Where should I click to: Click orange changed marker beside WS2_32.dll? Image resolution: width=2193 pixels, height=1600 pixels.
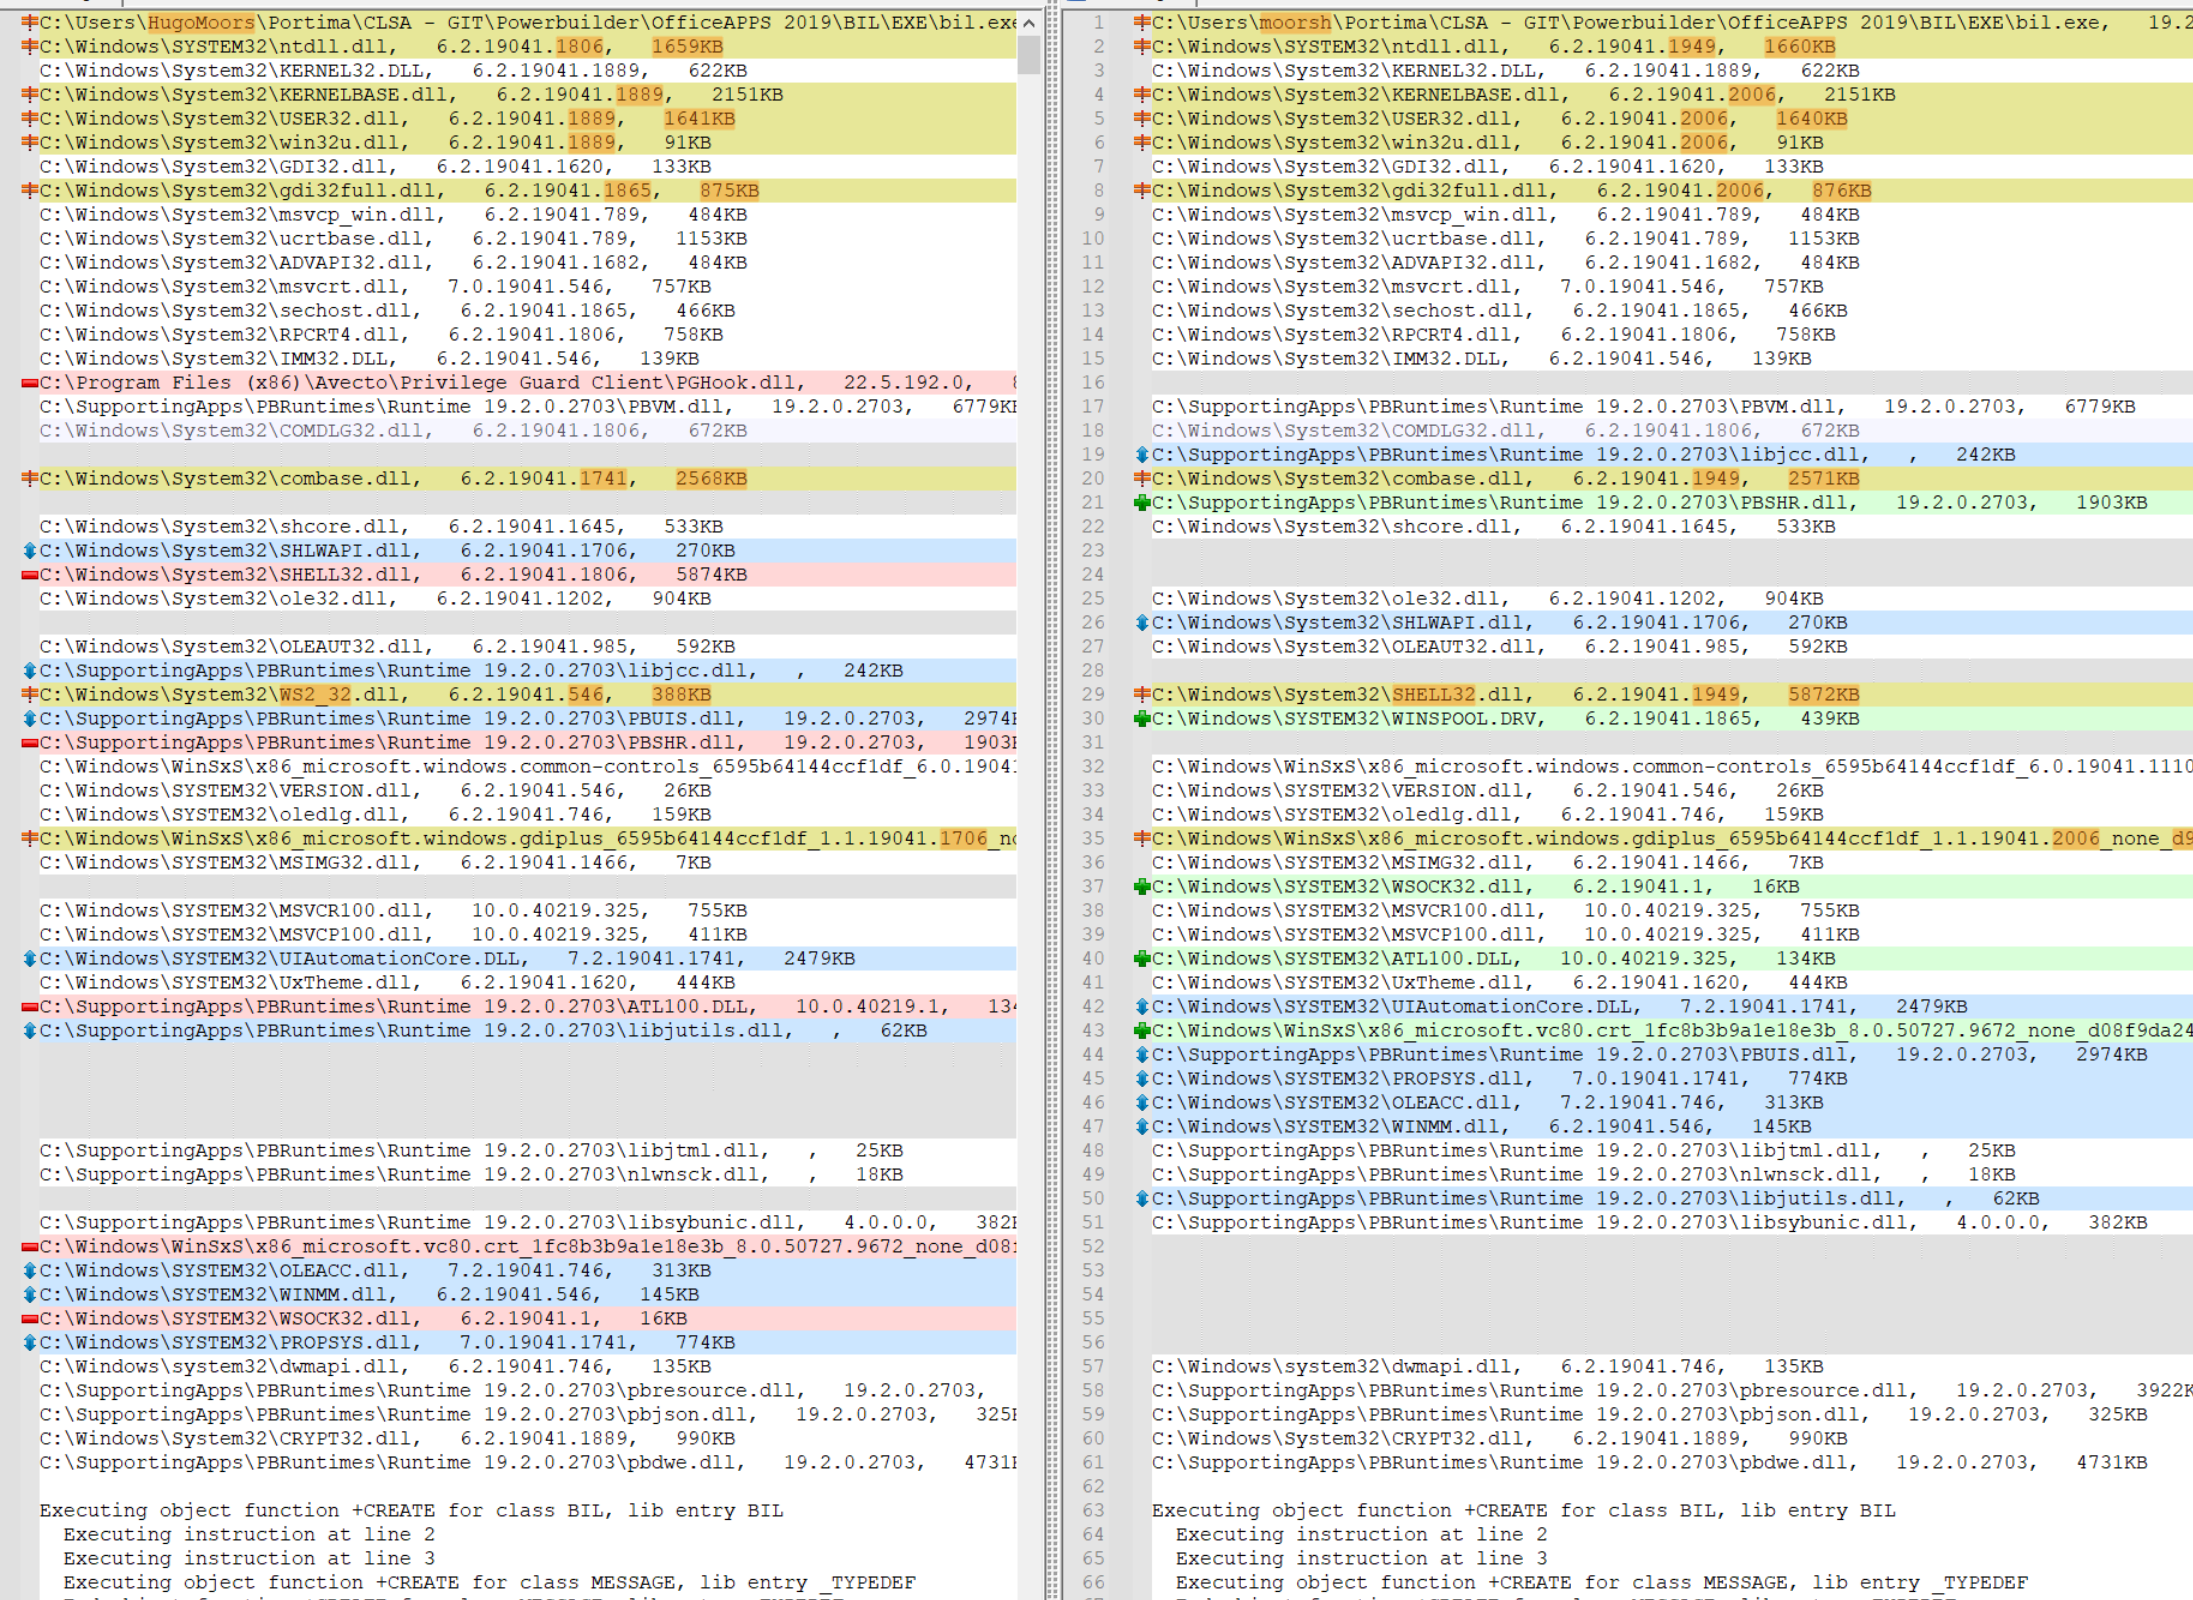click(x=30, y=695)
